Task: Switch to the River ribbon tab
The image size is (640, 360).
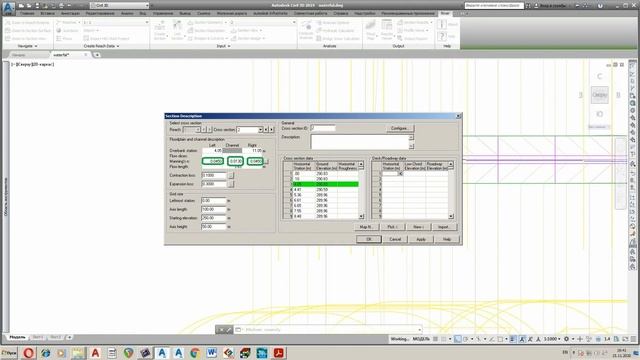Action: tap(445, 13)
